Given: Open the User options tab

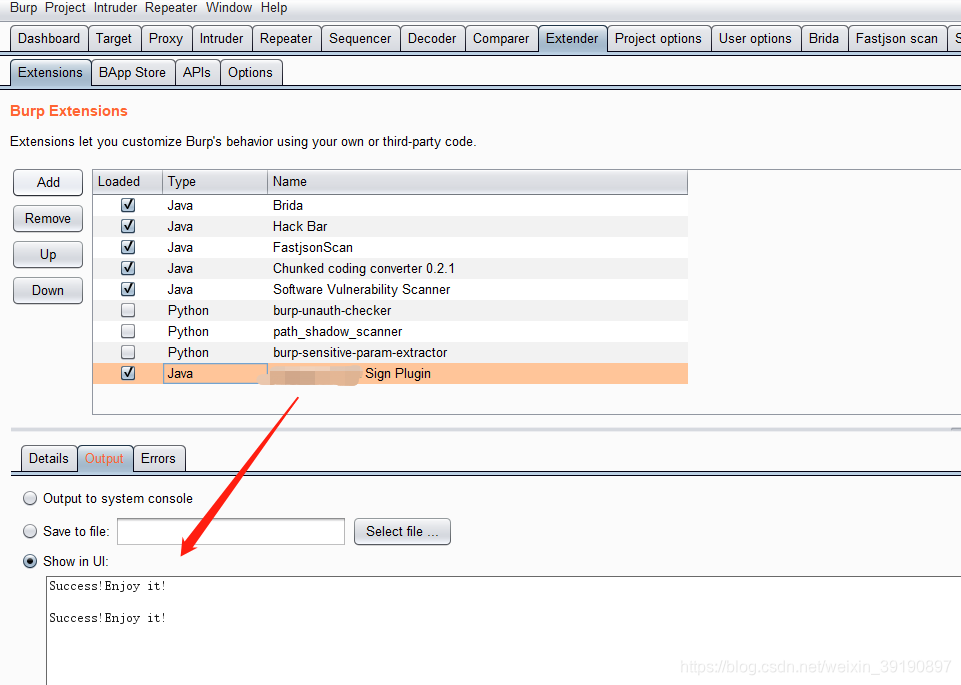Looking at the screenshot, I should point(755,39).
